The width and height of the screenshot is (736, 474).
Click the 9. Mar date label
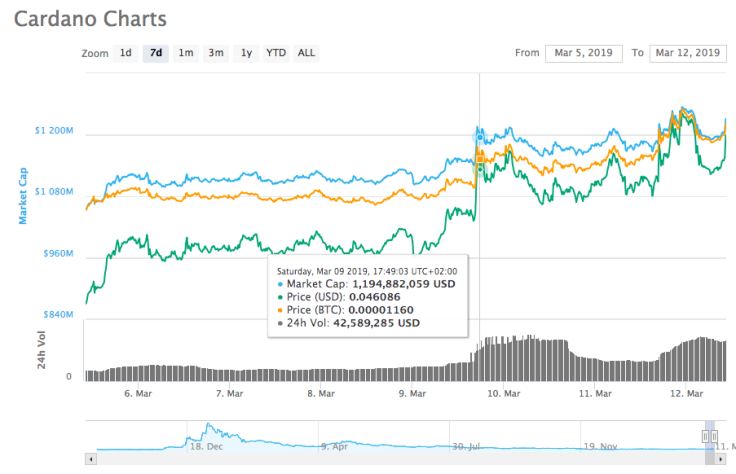[413, 394]
